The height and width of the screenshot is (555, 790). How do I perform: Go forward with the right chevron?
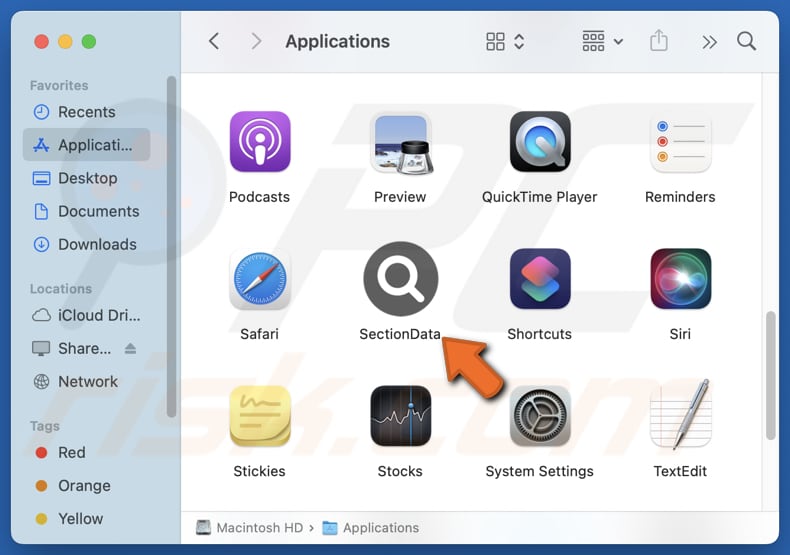coord(256,41)
